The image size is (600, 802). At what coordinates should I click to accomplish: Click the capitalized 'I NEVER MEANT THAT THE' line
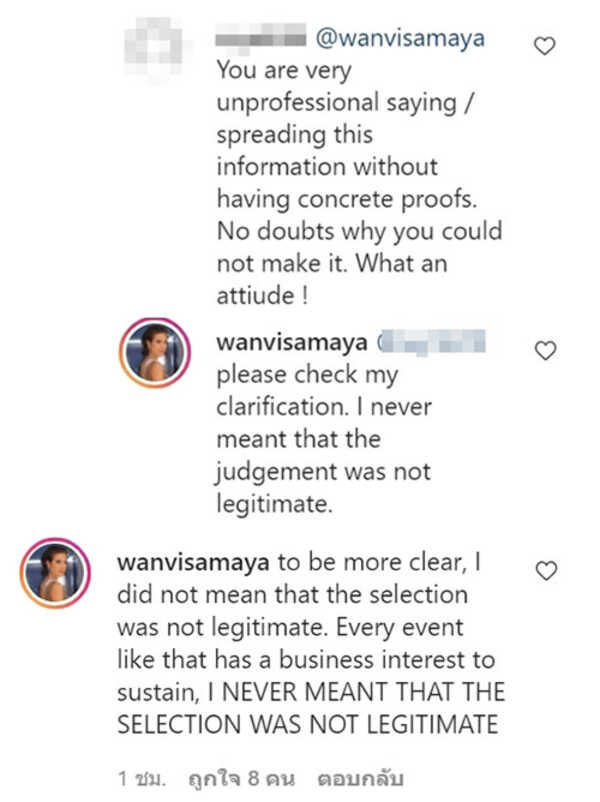(310, 693)
